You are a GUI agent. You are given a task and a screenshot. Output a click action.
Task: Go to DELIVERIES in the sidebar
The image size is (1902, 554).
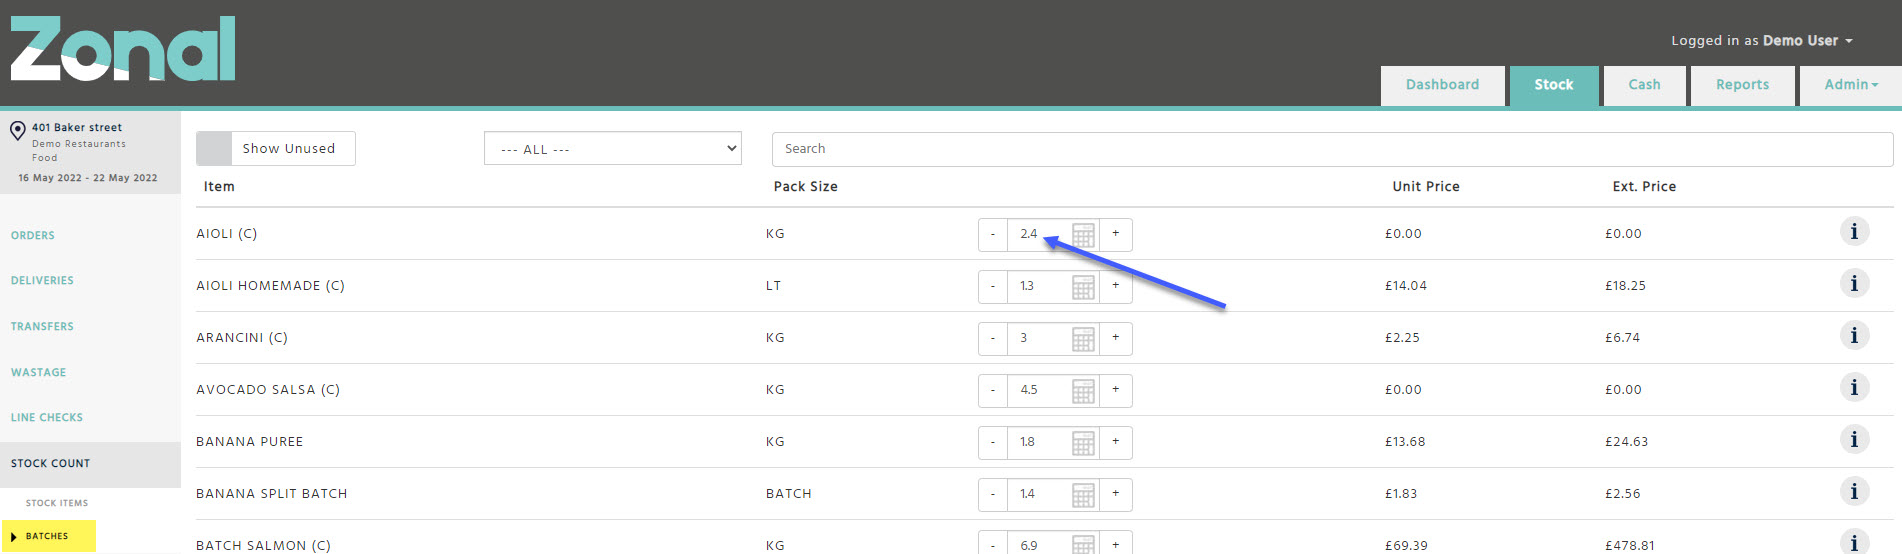click(x=42, y=281)
